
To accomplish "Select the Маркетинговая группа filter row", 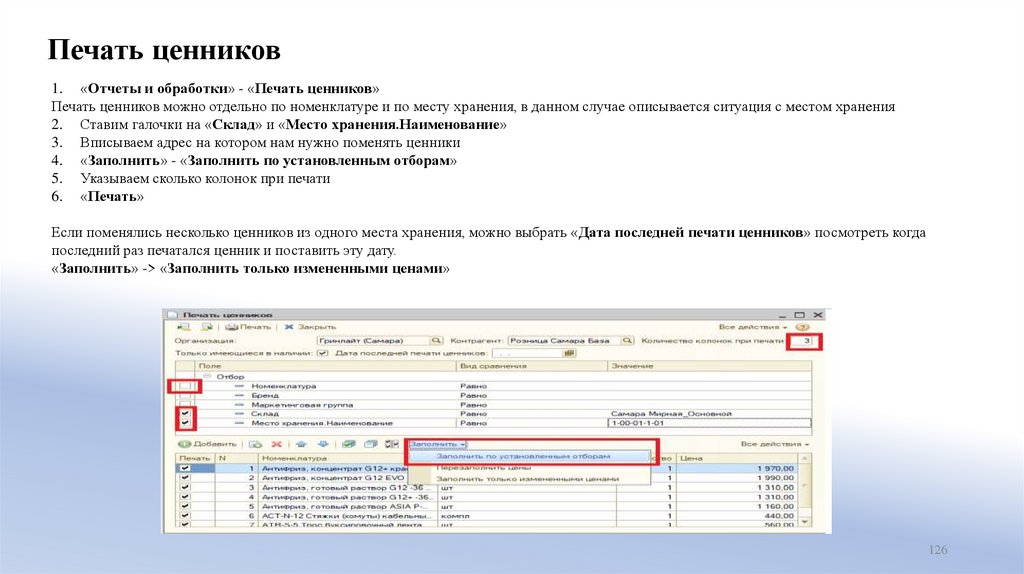I will pos(494,405).
